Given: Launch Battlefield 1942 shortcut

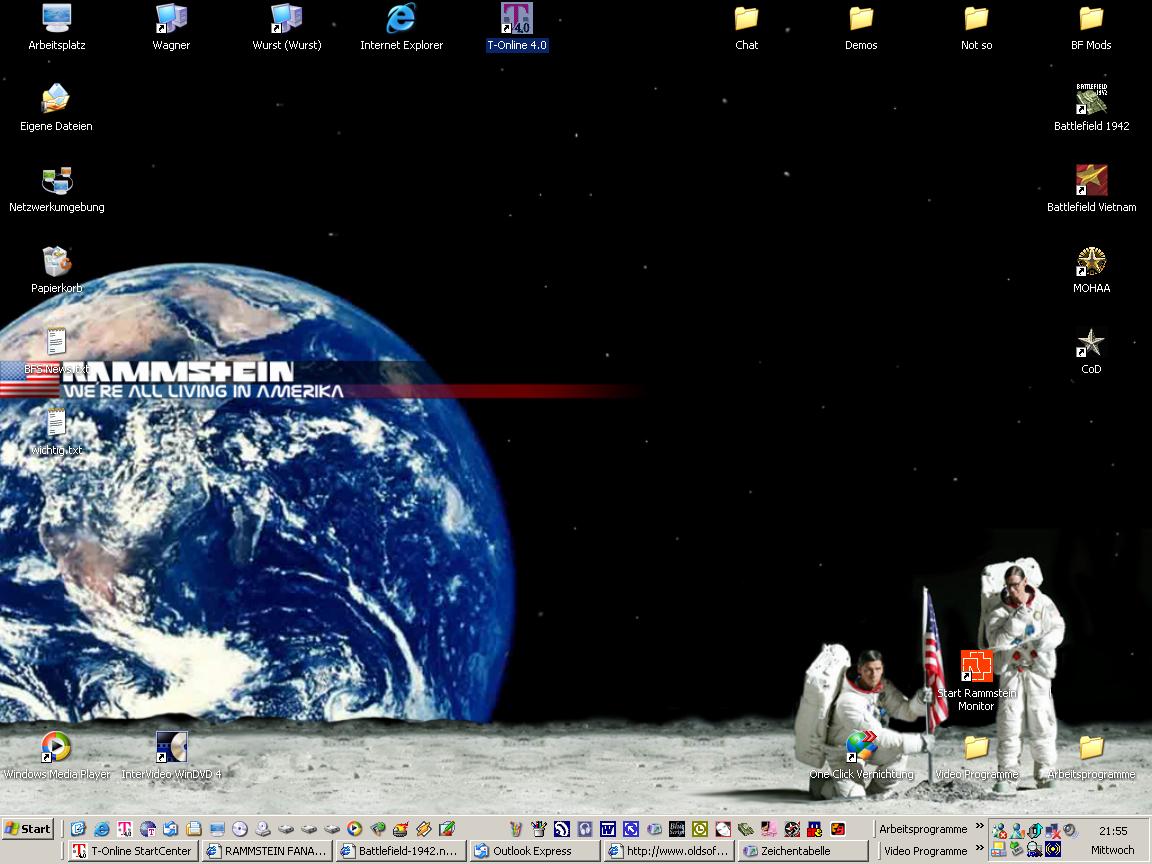Looking at the screenshot, I should coord(1091,107).
